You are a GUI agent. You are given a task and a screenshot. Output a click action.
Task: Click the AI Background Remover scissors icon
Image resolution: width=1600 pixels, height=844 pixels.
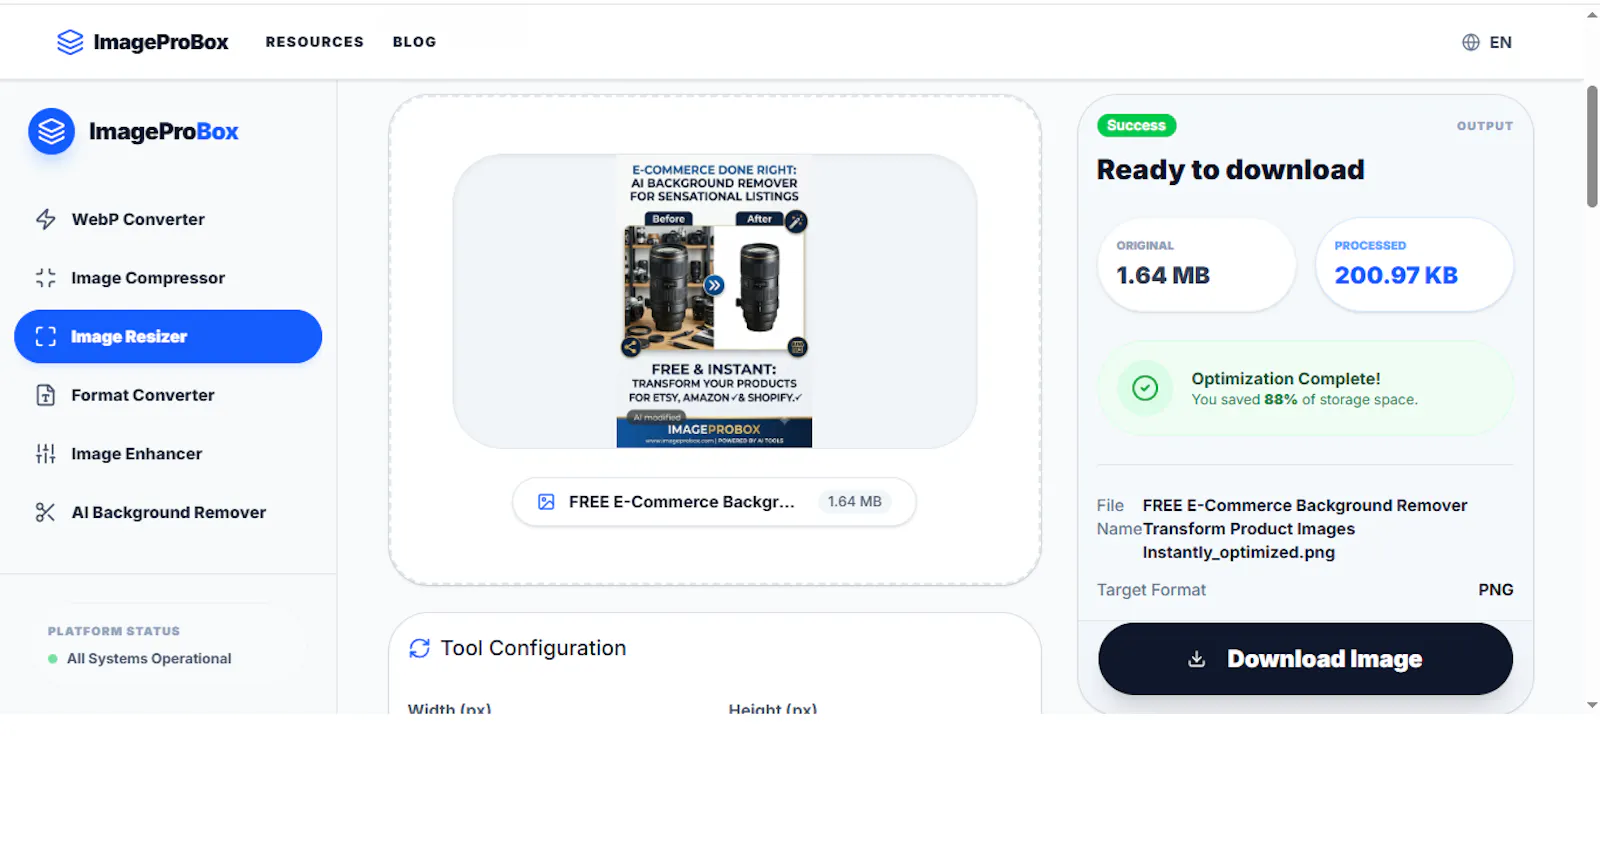46,513
